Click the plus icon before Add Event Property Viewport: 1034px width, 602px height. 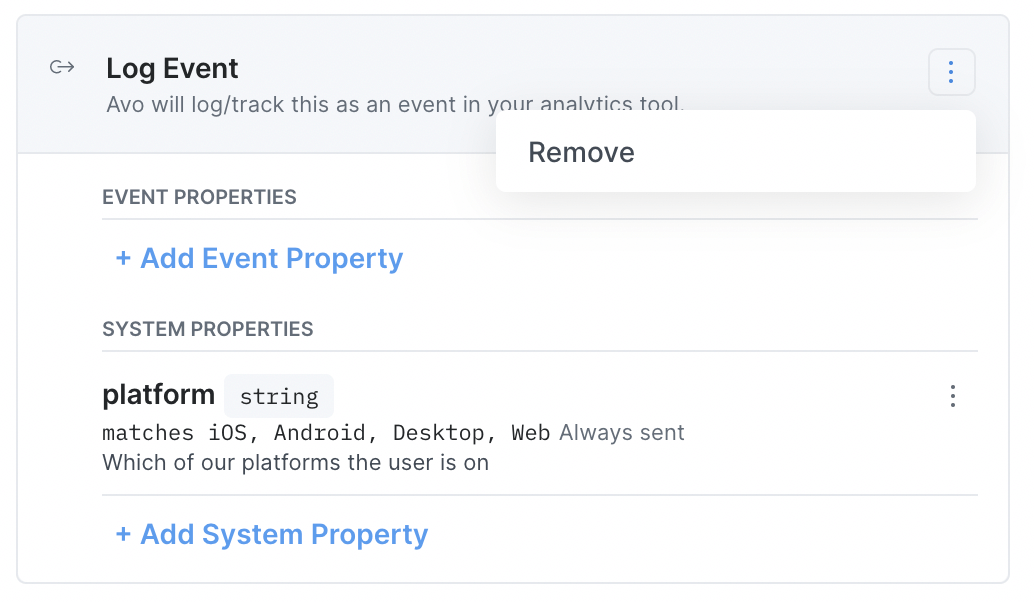pos(122,258)
